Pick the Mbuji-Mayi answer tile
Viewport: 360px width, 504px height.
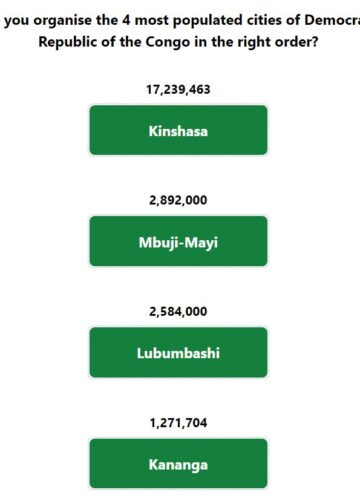click(178, 241)
